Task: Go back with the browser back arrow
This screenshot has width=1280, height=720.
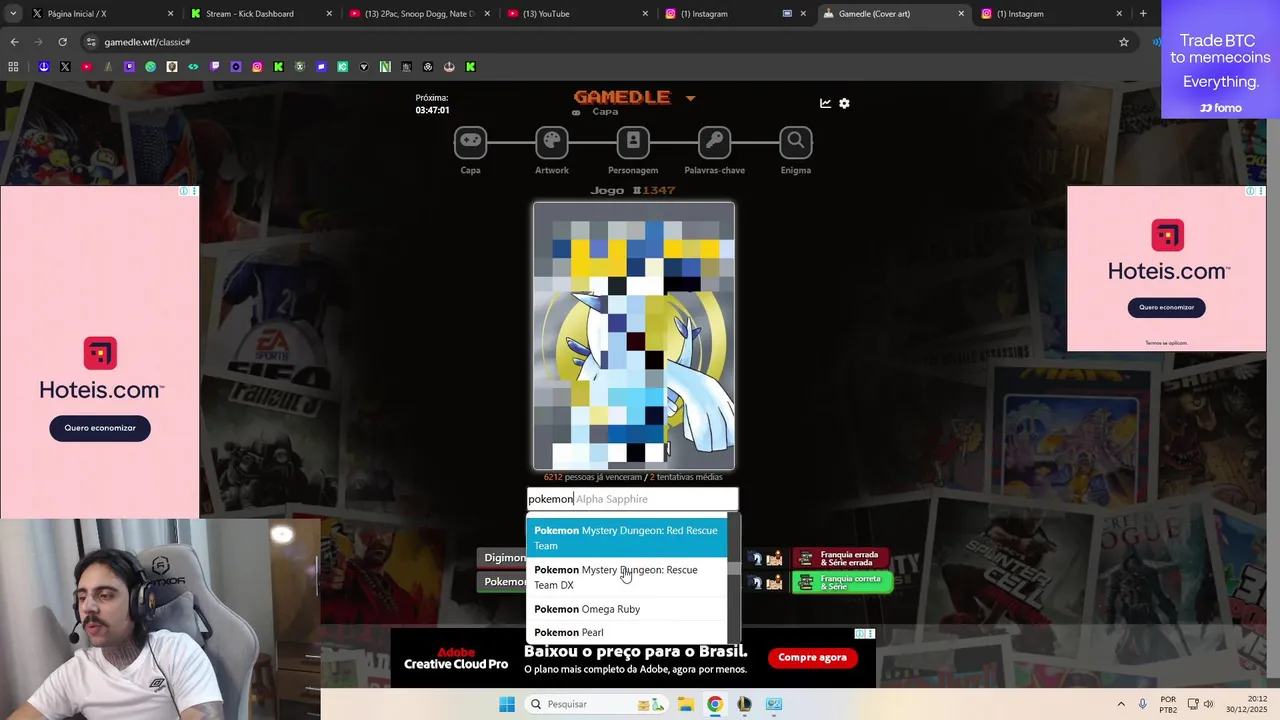Action: tap(14, 42)
